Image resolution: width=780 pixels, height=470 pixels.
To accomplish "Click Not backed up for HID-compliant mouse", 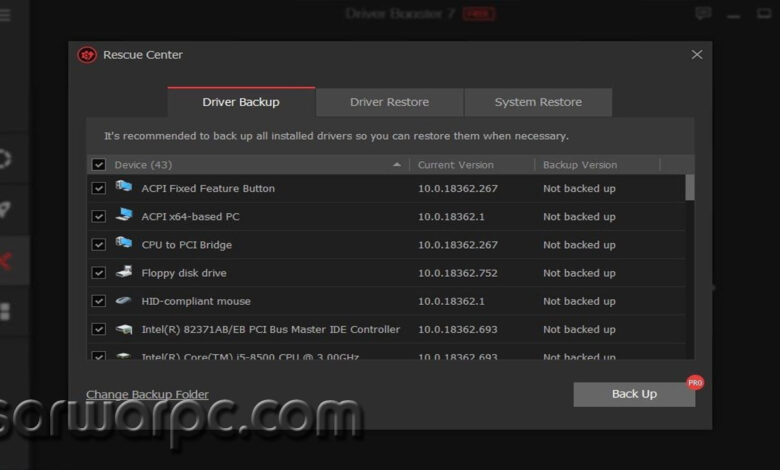I will pos(579,301).
